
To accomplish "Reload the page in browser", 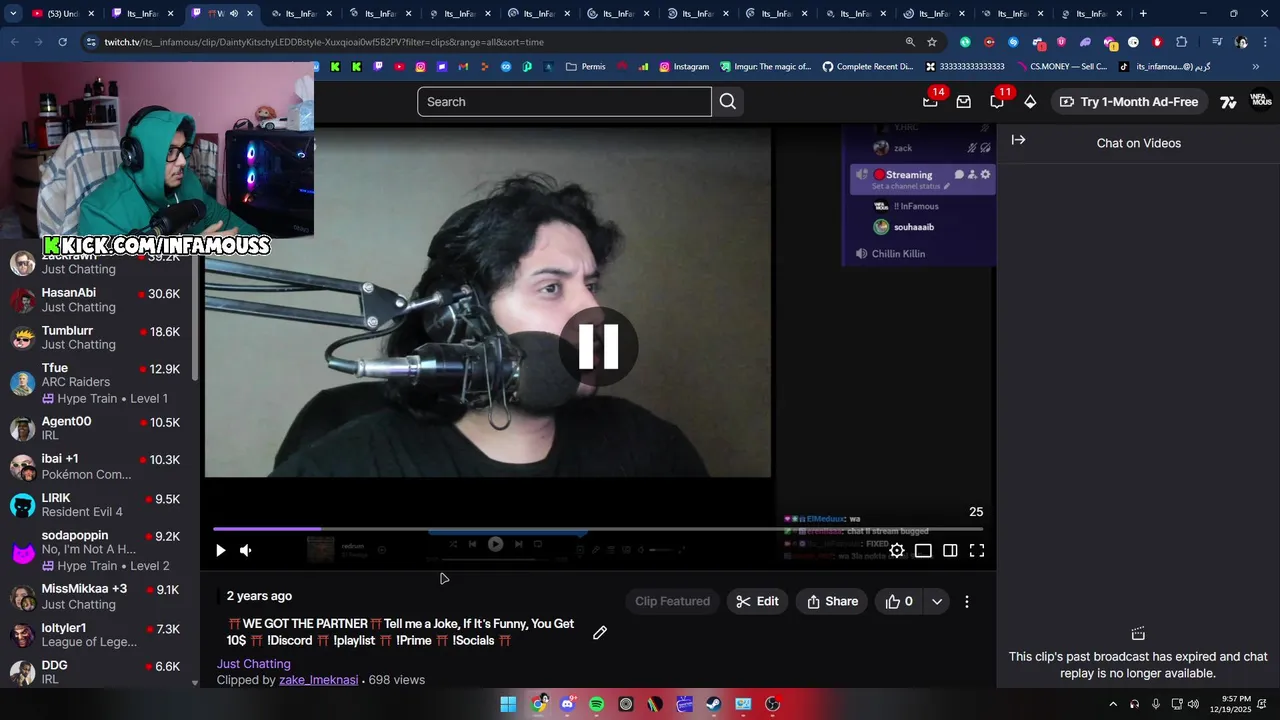I will [x=62, y=42].
